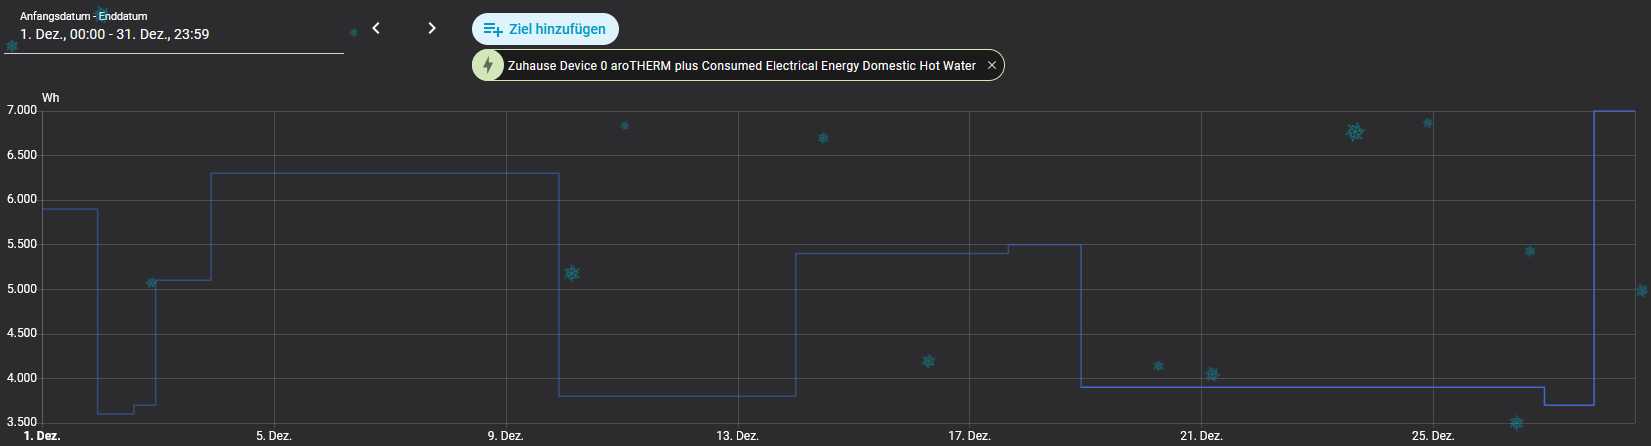Click the 5.000 y-axis label
Image resolution: width=1651 pixels, height=446 pixels.
(22, 289)
